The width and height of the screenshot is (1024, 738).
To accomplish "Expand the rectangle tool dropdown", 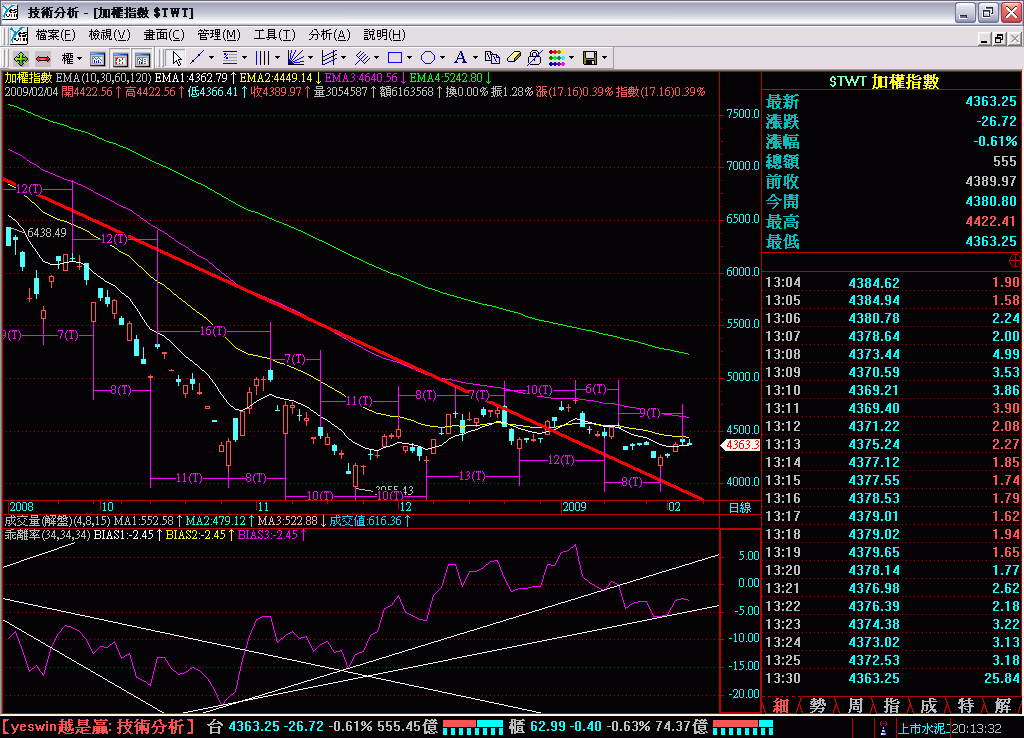I will click(x=409, y=59).
